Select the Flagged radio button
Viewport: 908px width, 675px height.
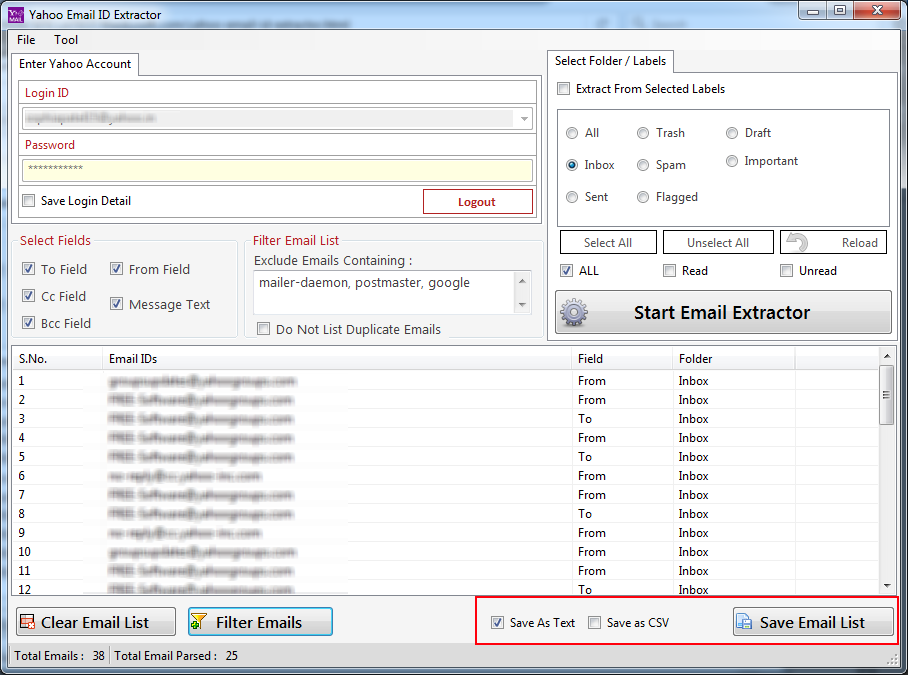(643, 197)
